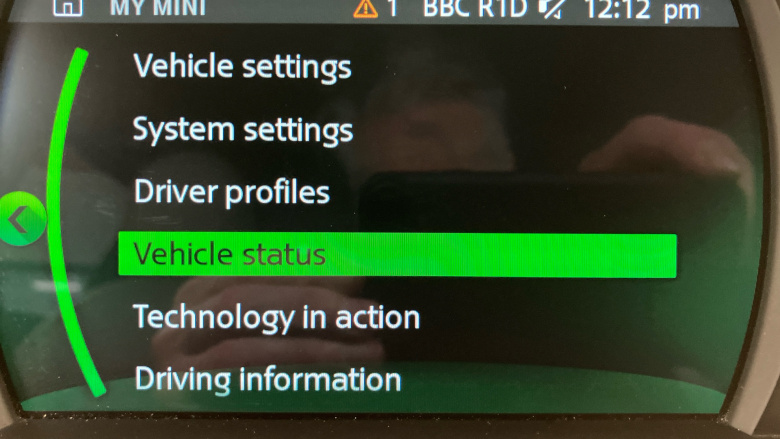Tap the pm indicator of the clock
This screenshot has height=439, width=780.
tap(682, 11)
